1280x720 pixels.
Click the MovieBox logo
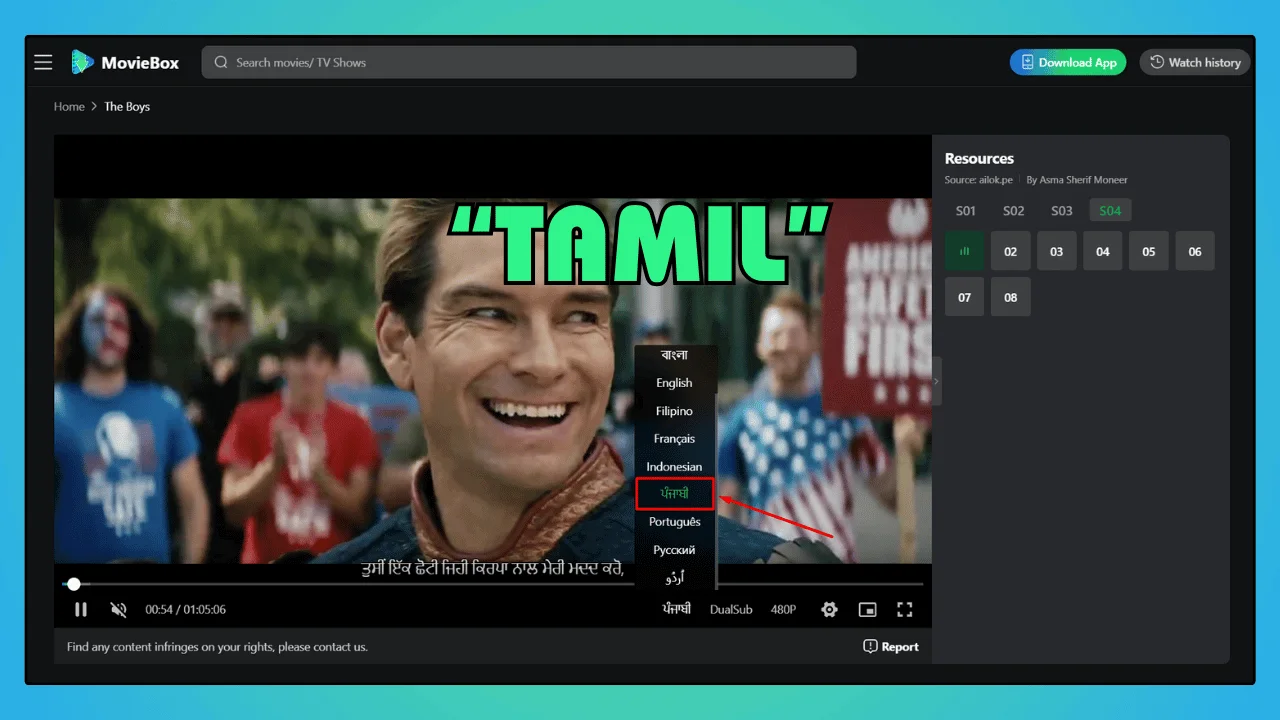coord(125,62)
